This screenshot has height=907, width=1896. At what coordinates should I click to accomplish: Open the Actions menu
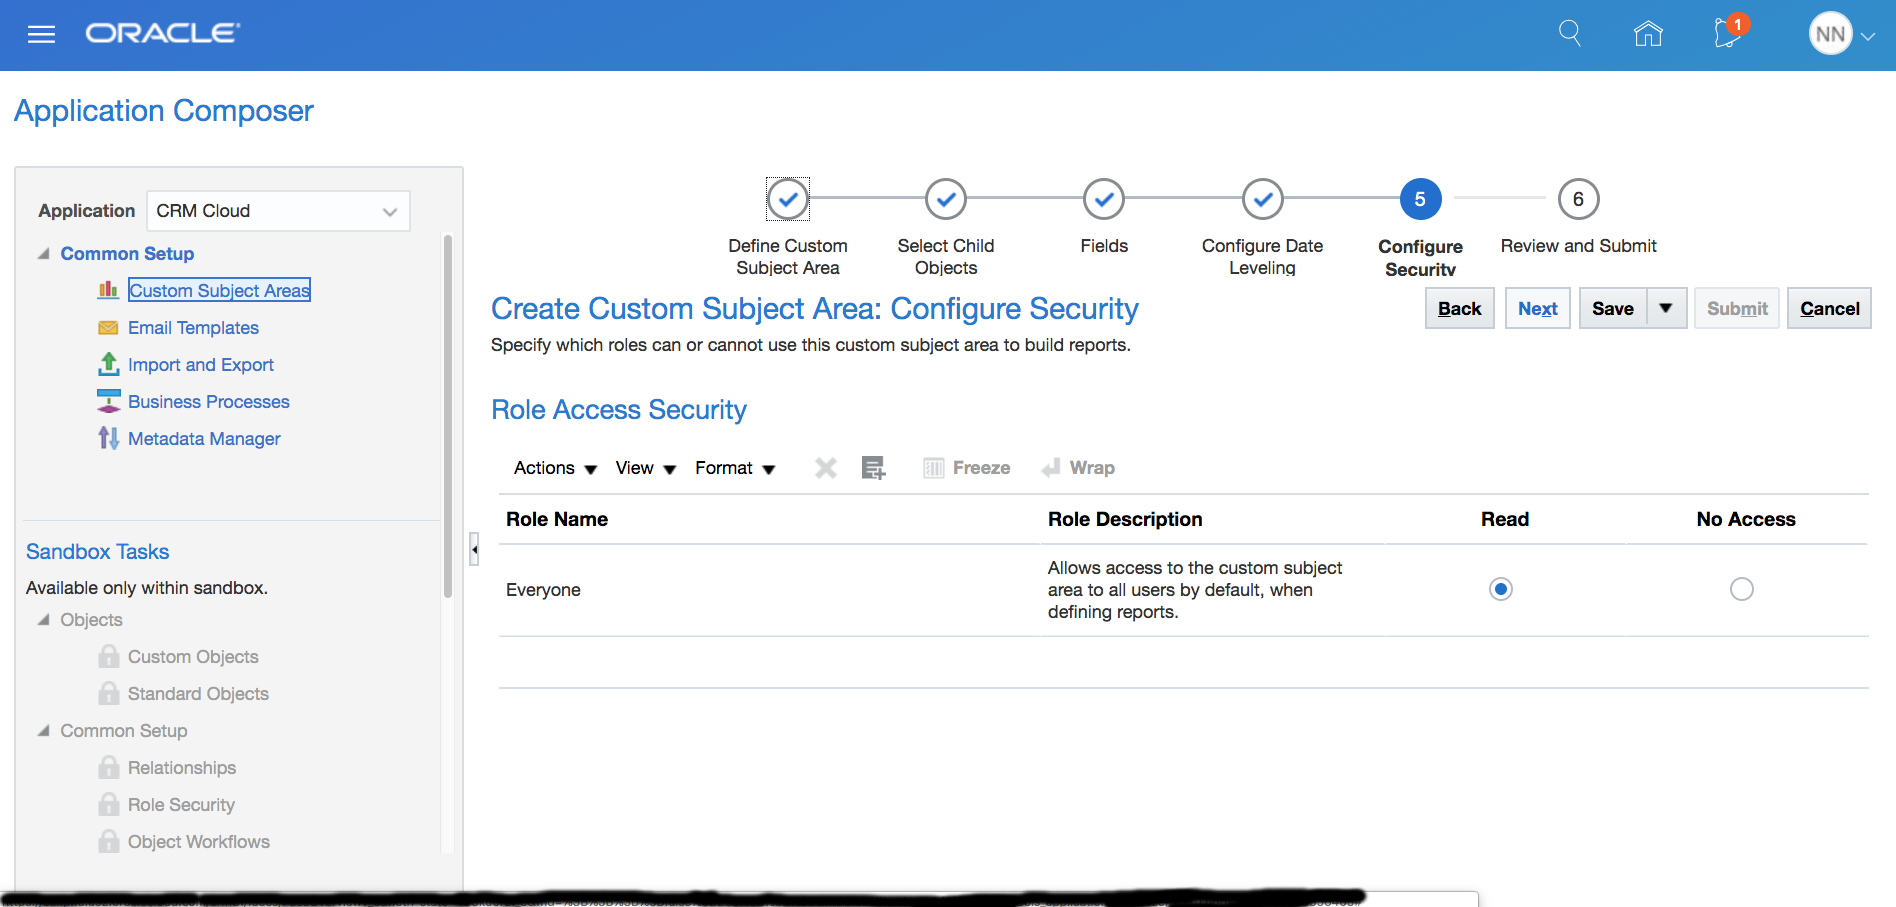[x=555, y=468]
